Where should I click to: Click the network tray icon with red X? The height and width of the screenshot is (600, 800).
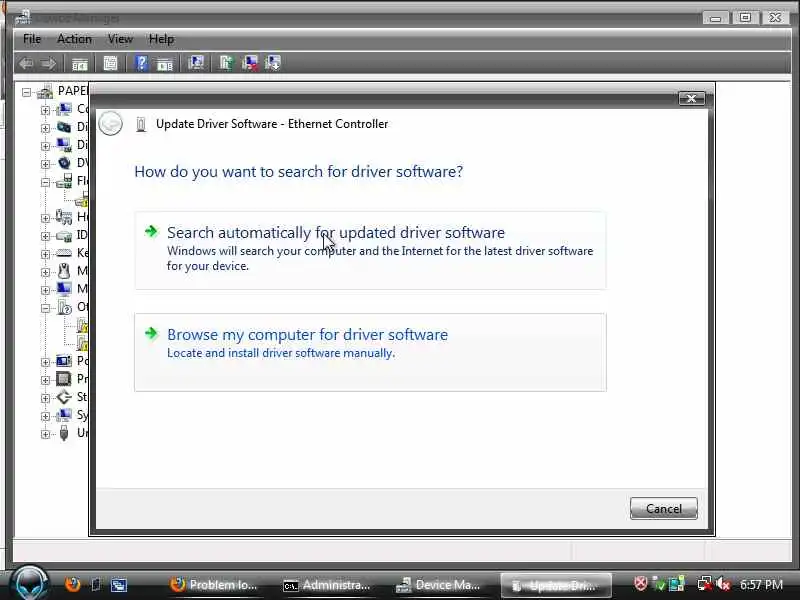click(x=705, y=584)
